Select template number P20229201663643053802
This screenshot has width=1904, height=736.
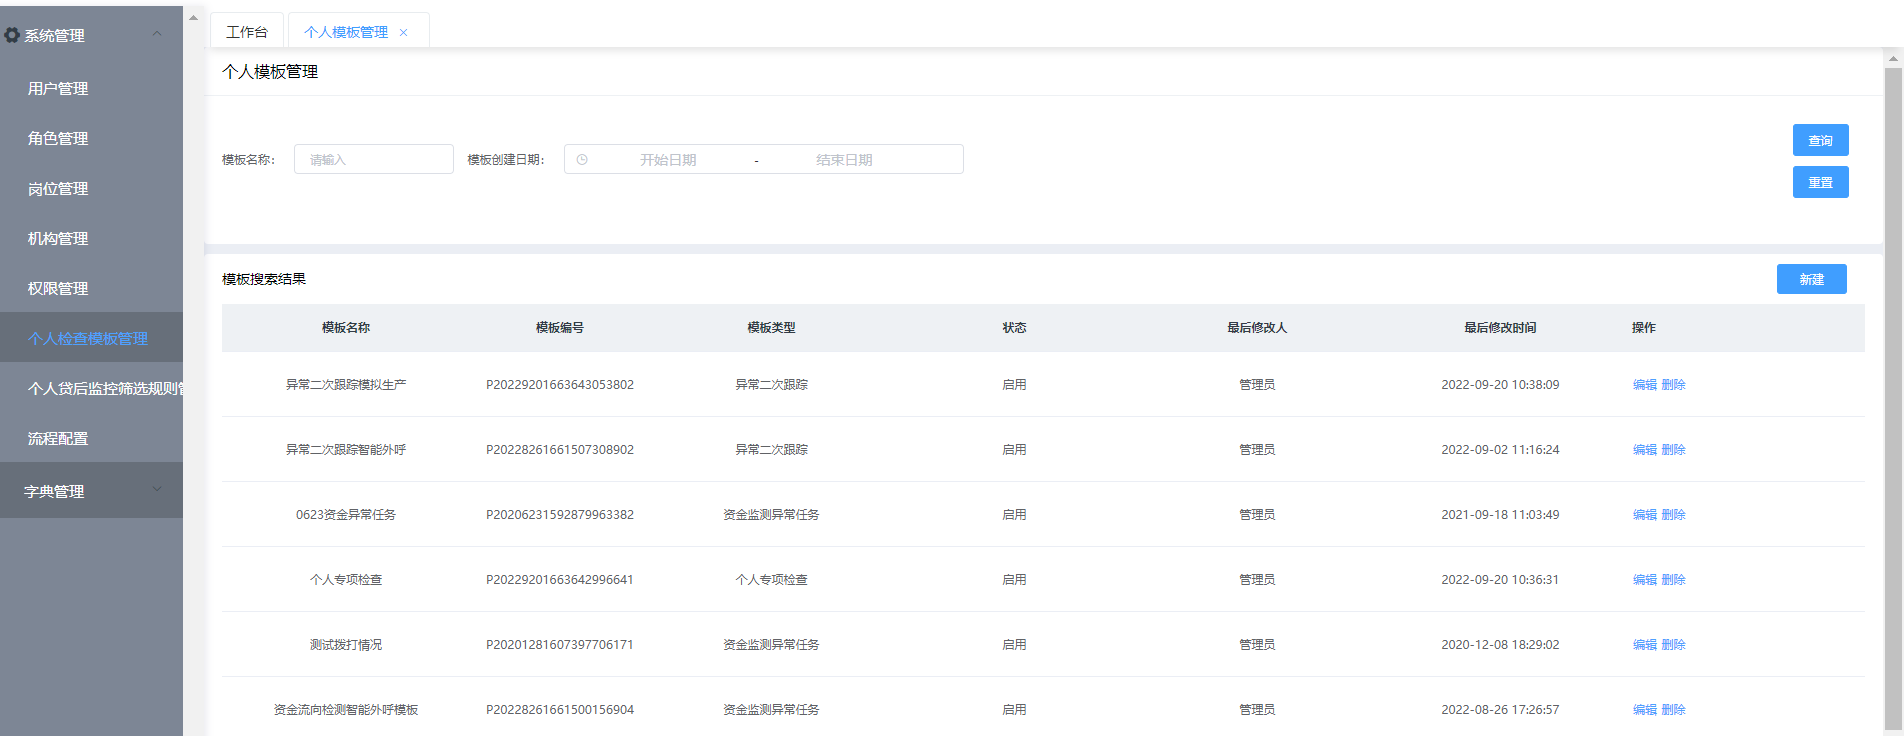(x=560, y=384)
